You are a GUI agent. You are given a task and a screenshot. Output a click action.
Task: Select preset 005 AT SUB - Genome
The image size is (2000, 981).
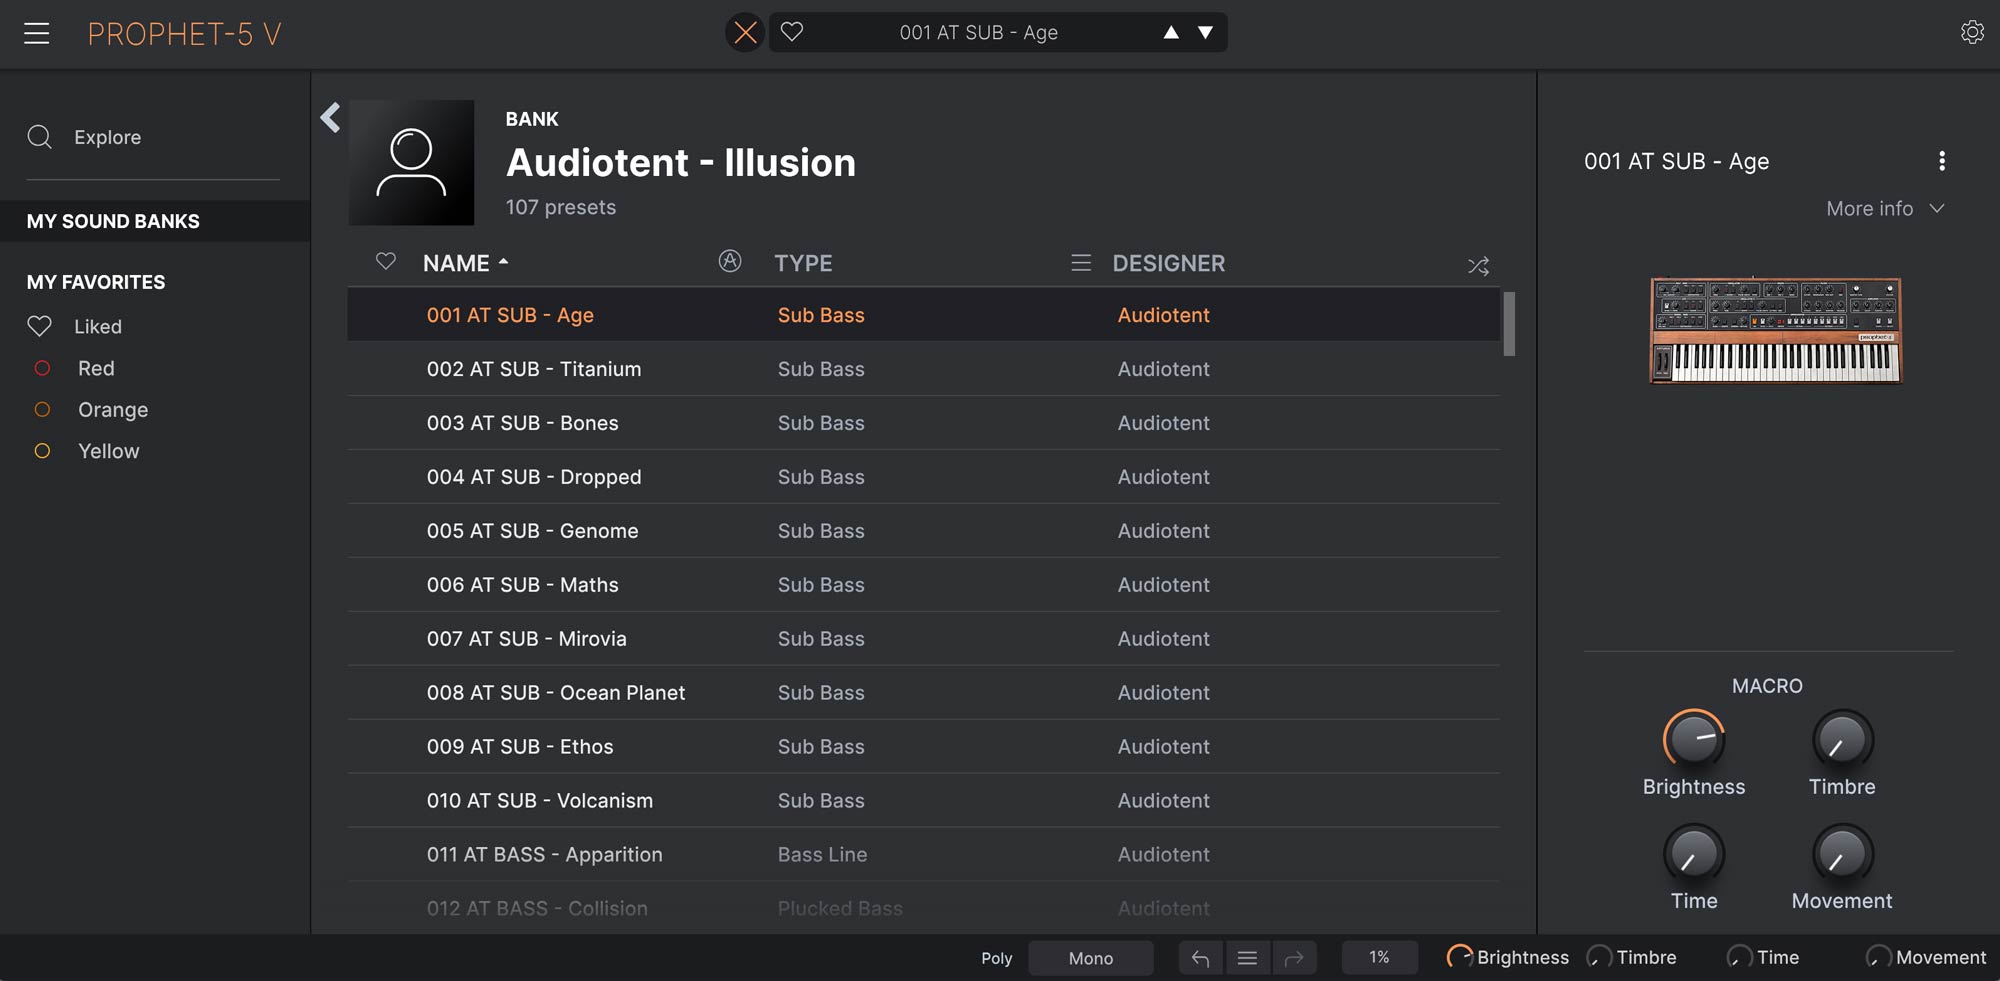coord(532,531)
